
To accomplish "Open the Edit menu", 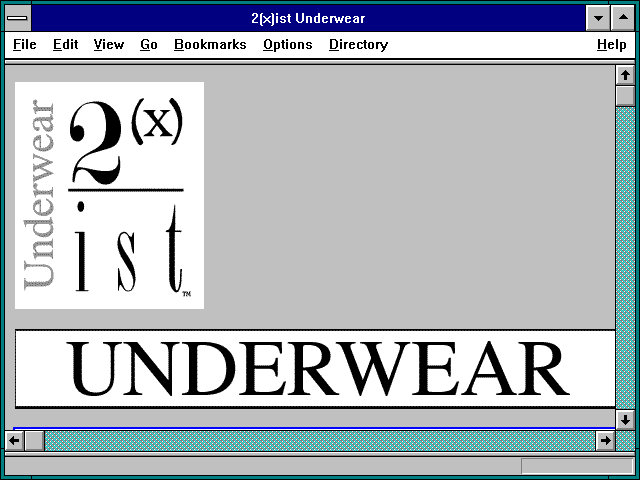I will tap(65, 44).
